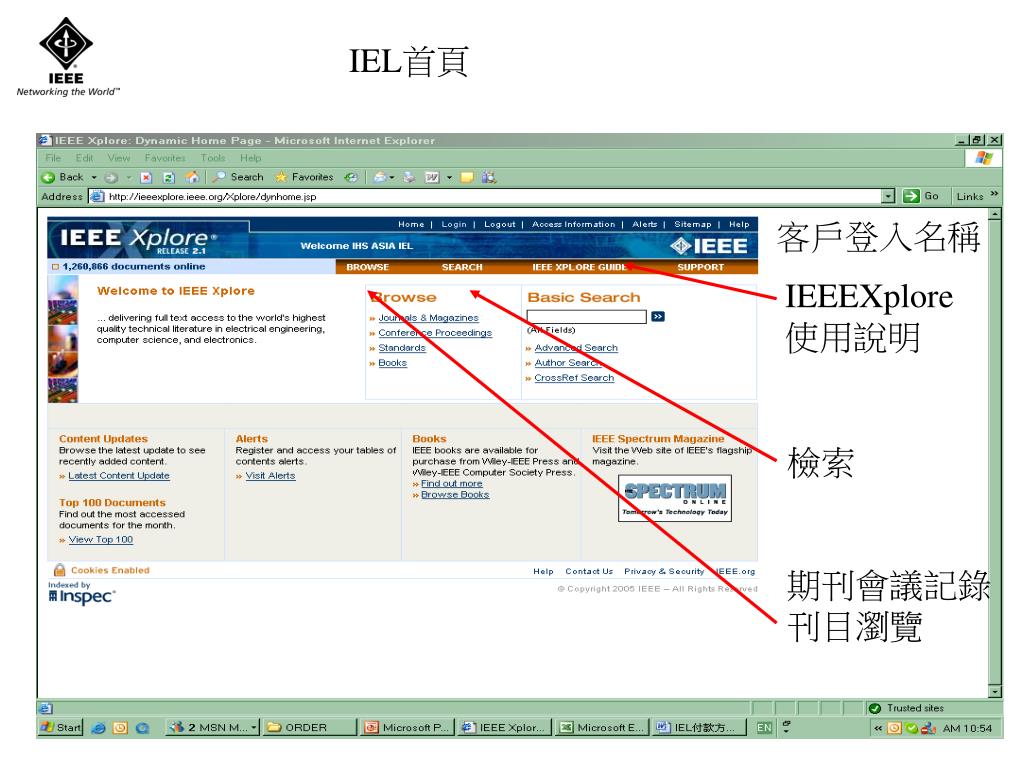Expand the Links toolbar chevron

pos(994,194)
